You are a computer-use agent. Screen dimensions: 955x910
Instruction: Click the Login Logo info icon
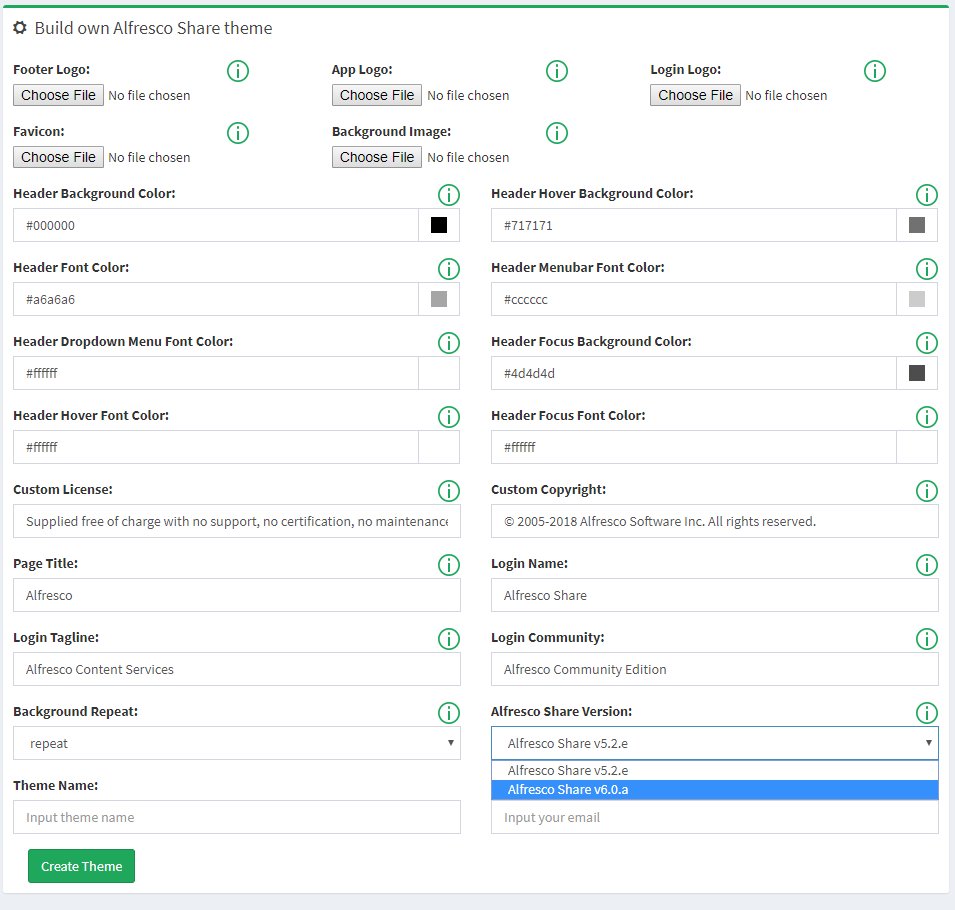(875, 71)
